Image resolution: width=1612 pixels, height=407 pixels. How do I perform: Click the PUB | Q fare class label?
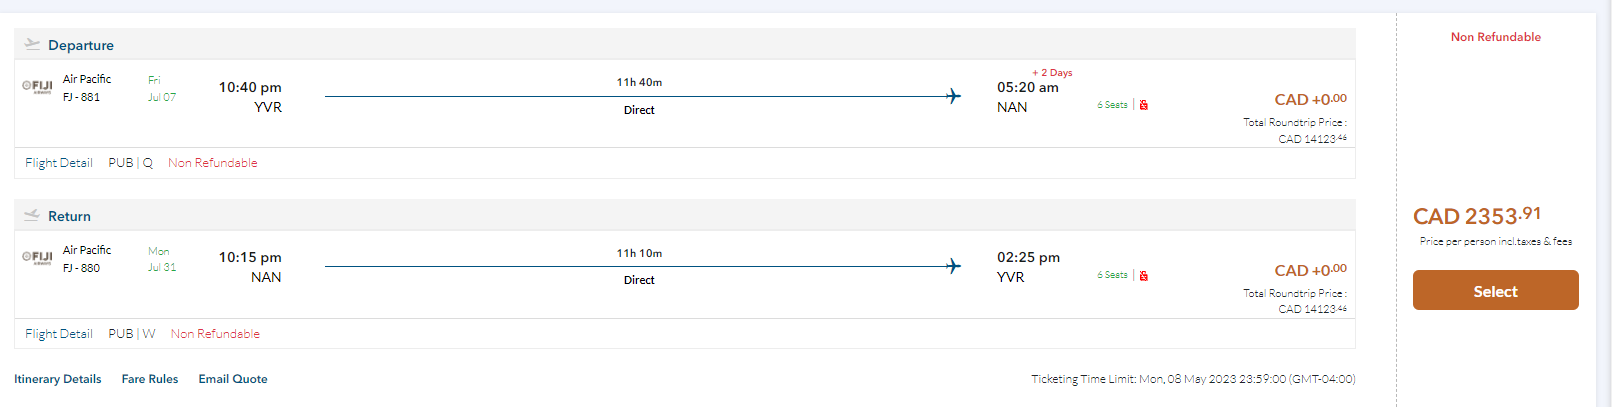tap(131, 163)
